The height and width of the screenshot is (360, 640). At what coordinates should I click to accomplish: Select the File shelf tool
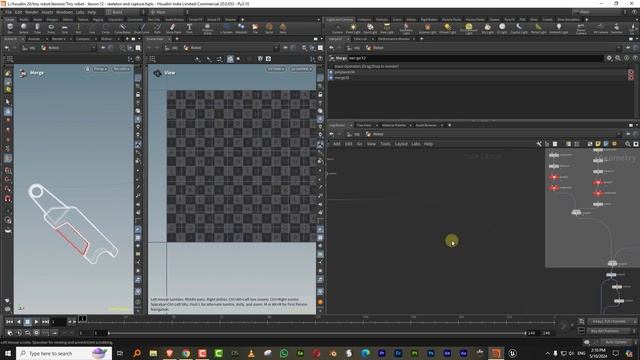255,28
